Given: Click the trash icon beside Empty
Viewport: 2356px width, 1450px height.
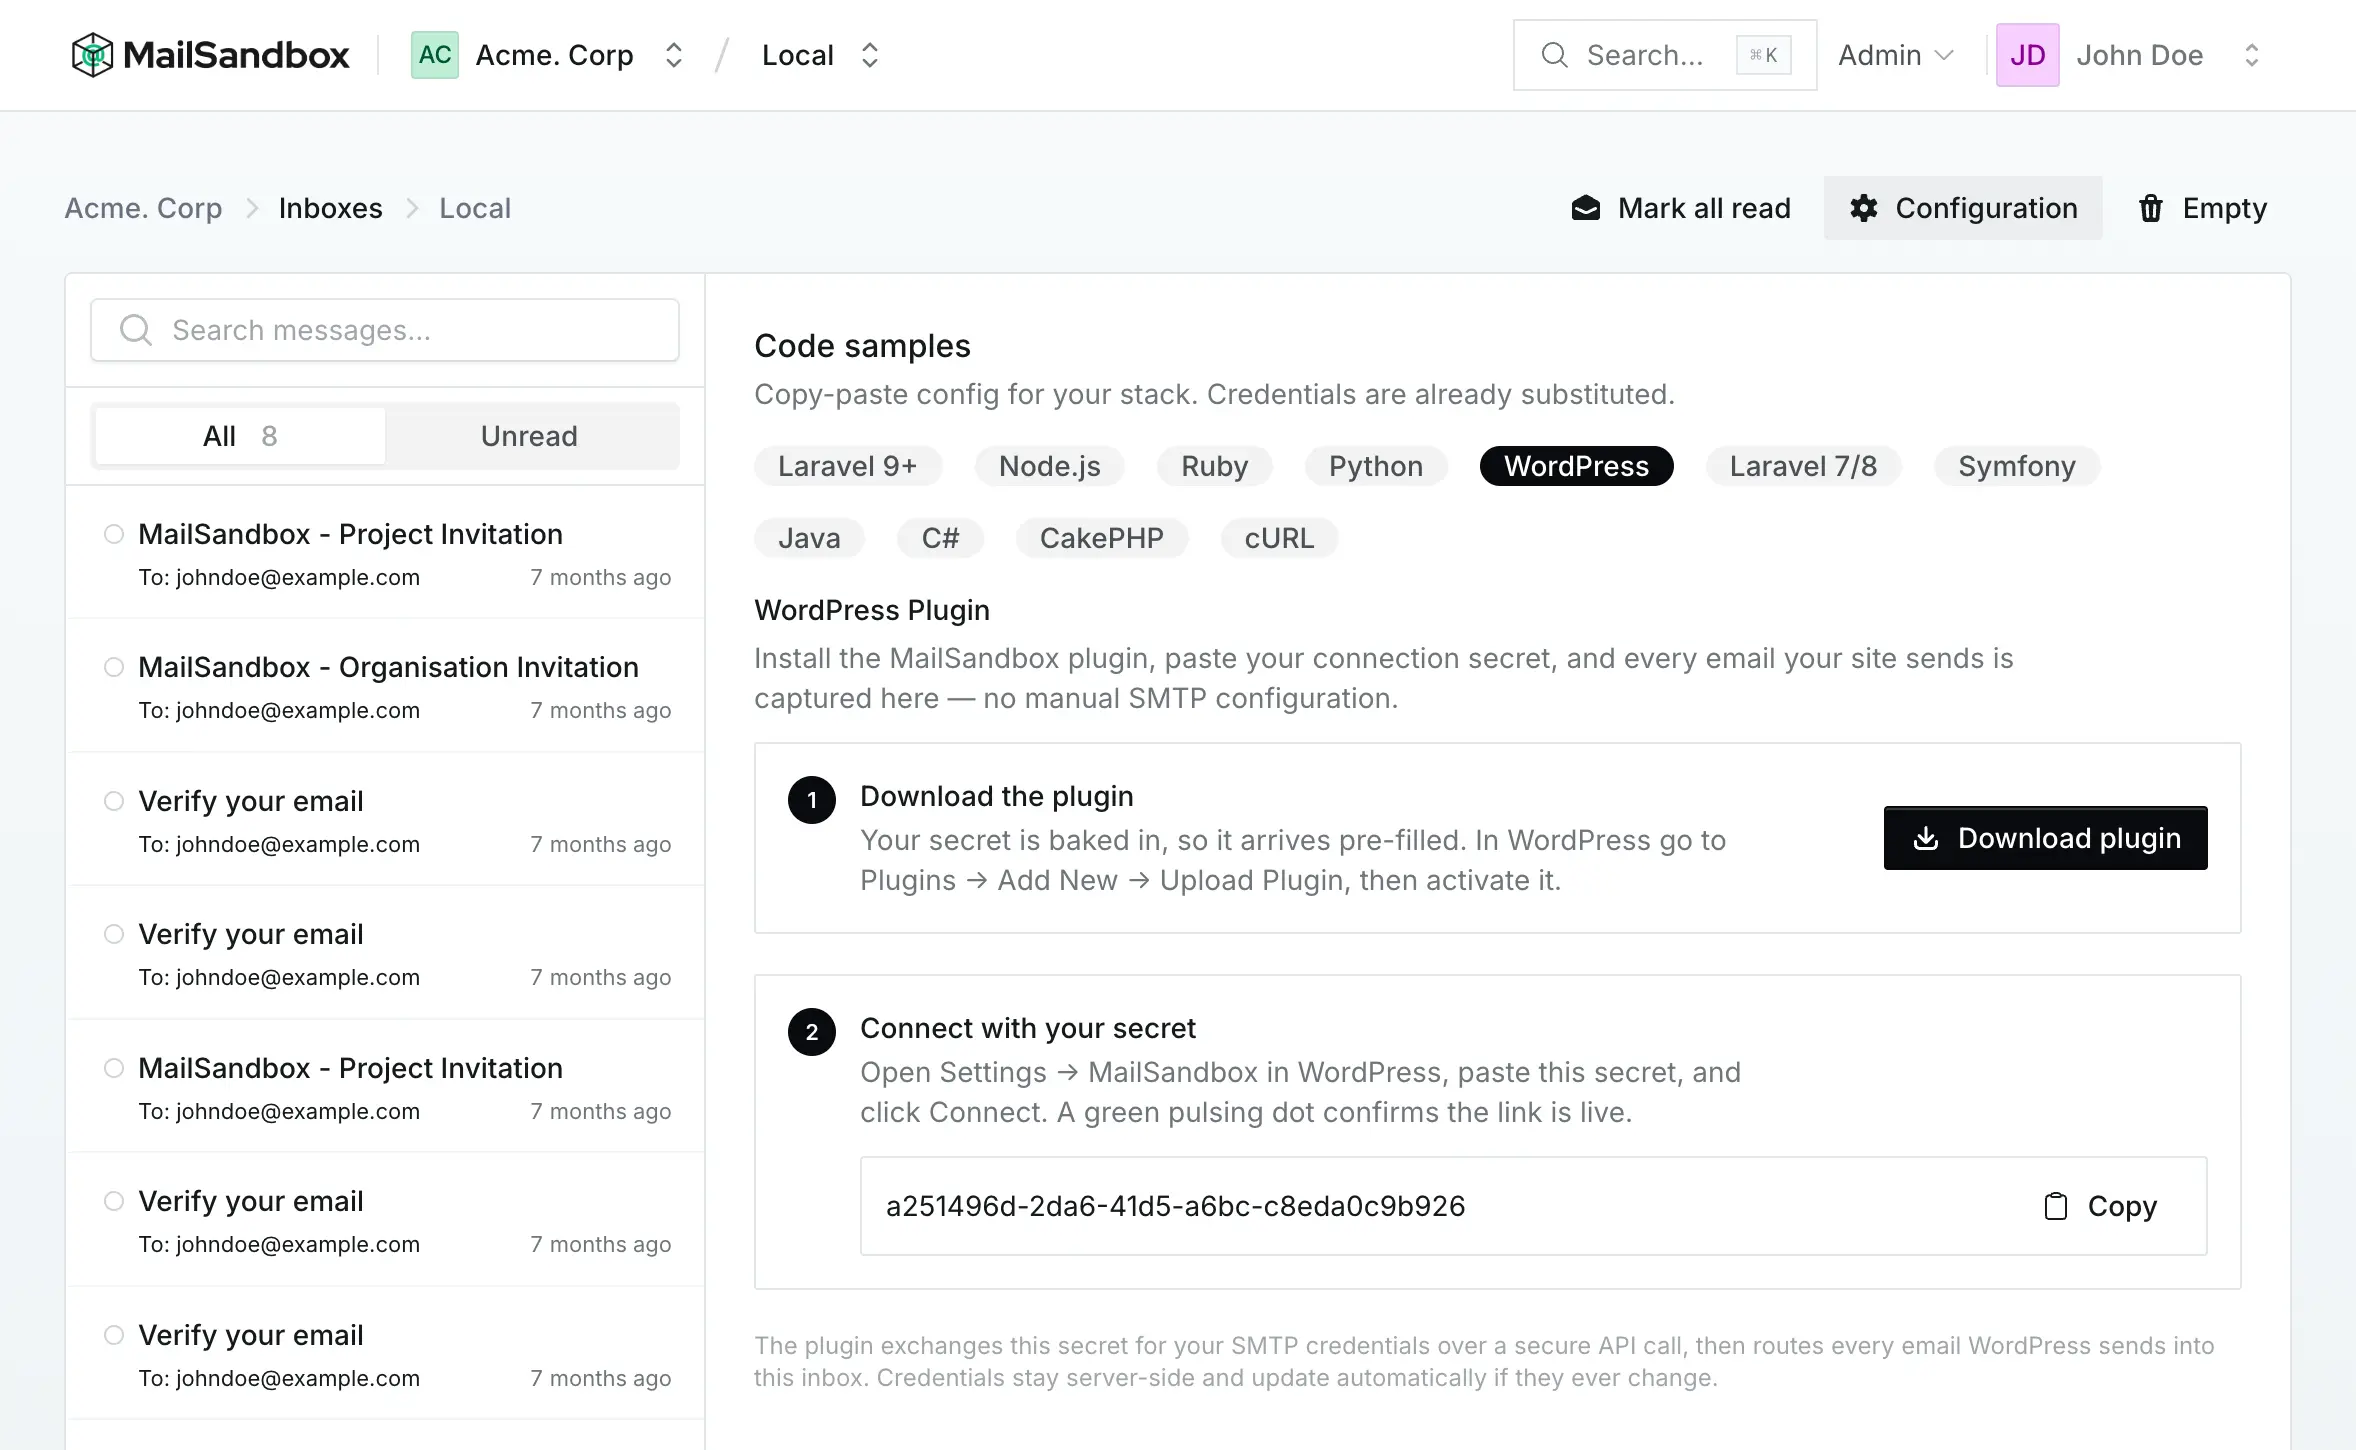Looking at the screenshot, I should coord(2151,208).
